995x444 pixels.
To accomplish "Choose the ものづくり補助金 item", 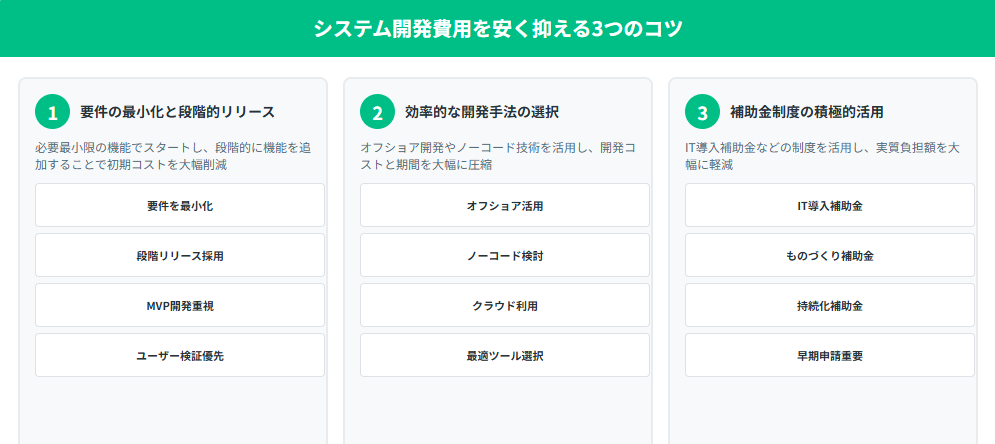I will (x=829, y=255).
